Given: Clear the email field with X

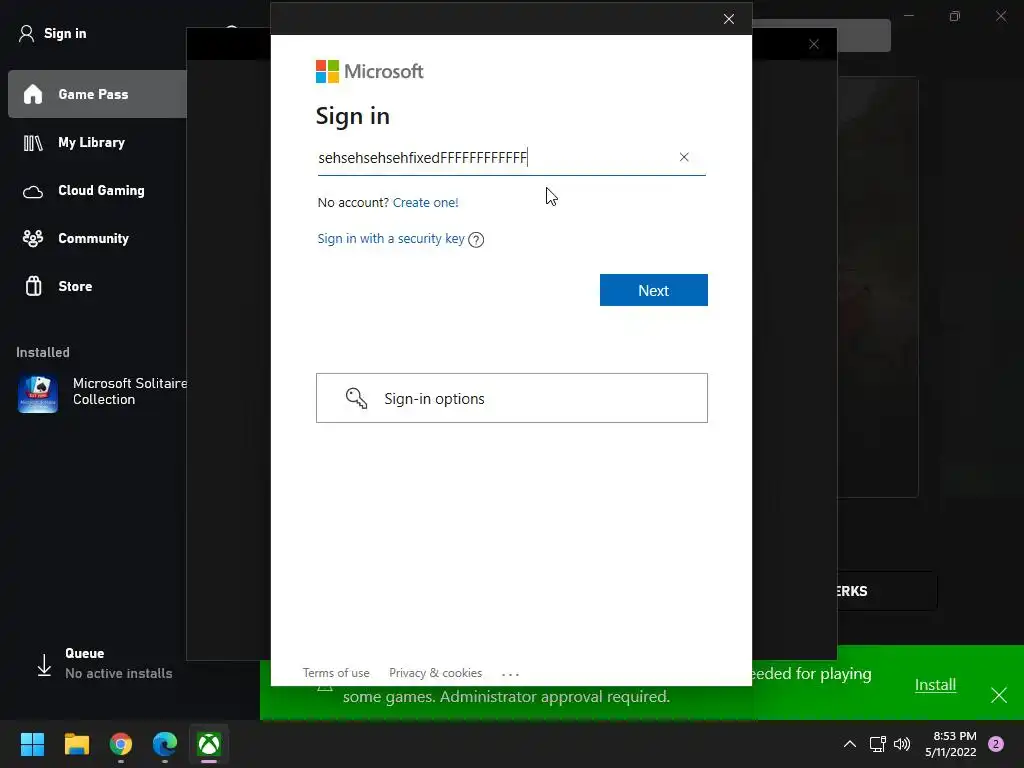Looking at the screenshot, I should 684,157.
